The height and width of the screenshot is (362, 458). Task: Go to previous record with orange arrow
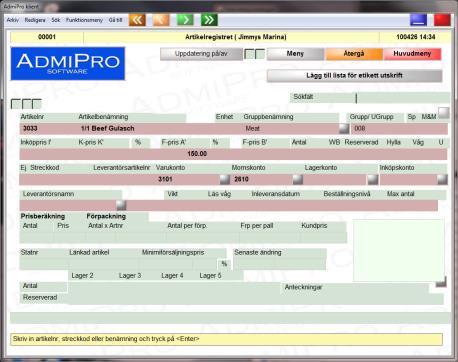click(x=161, y=20)
